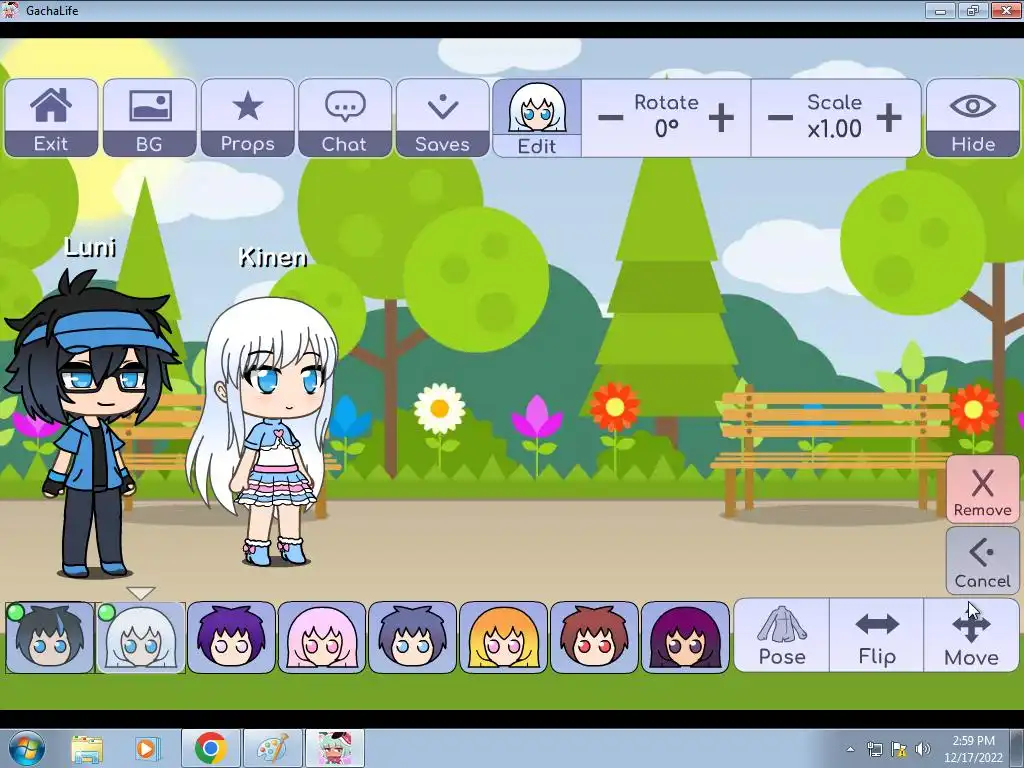Screen dimensions: 1024x768
Task: Open Paint from the taskbar
Action: [272, 748]
